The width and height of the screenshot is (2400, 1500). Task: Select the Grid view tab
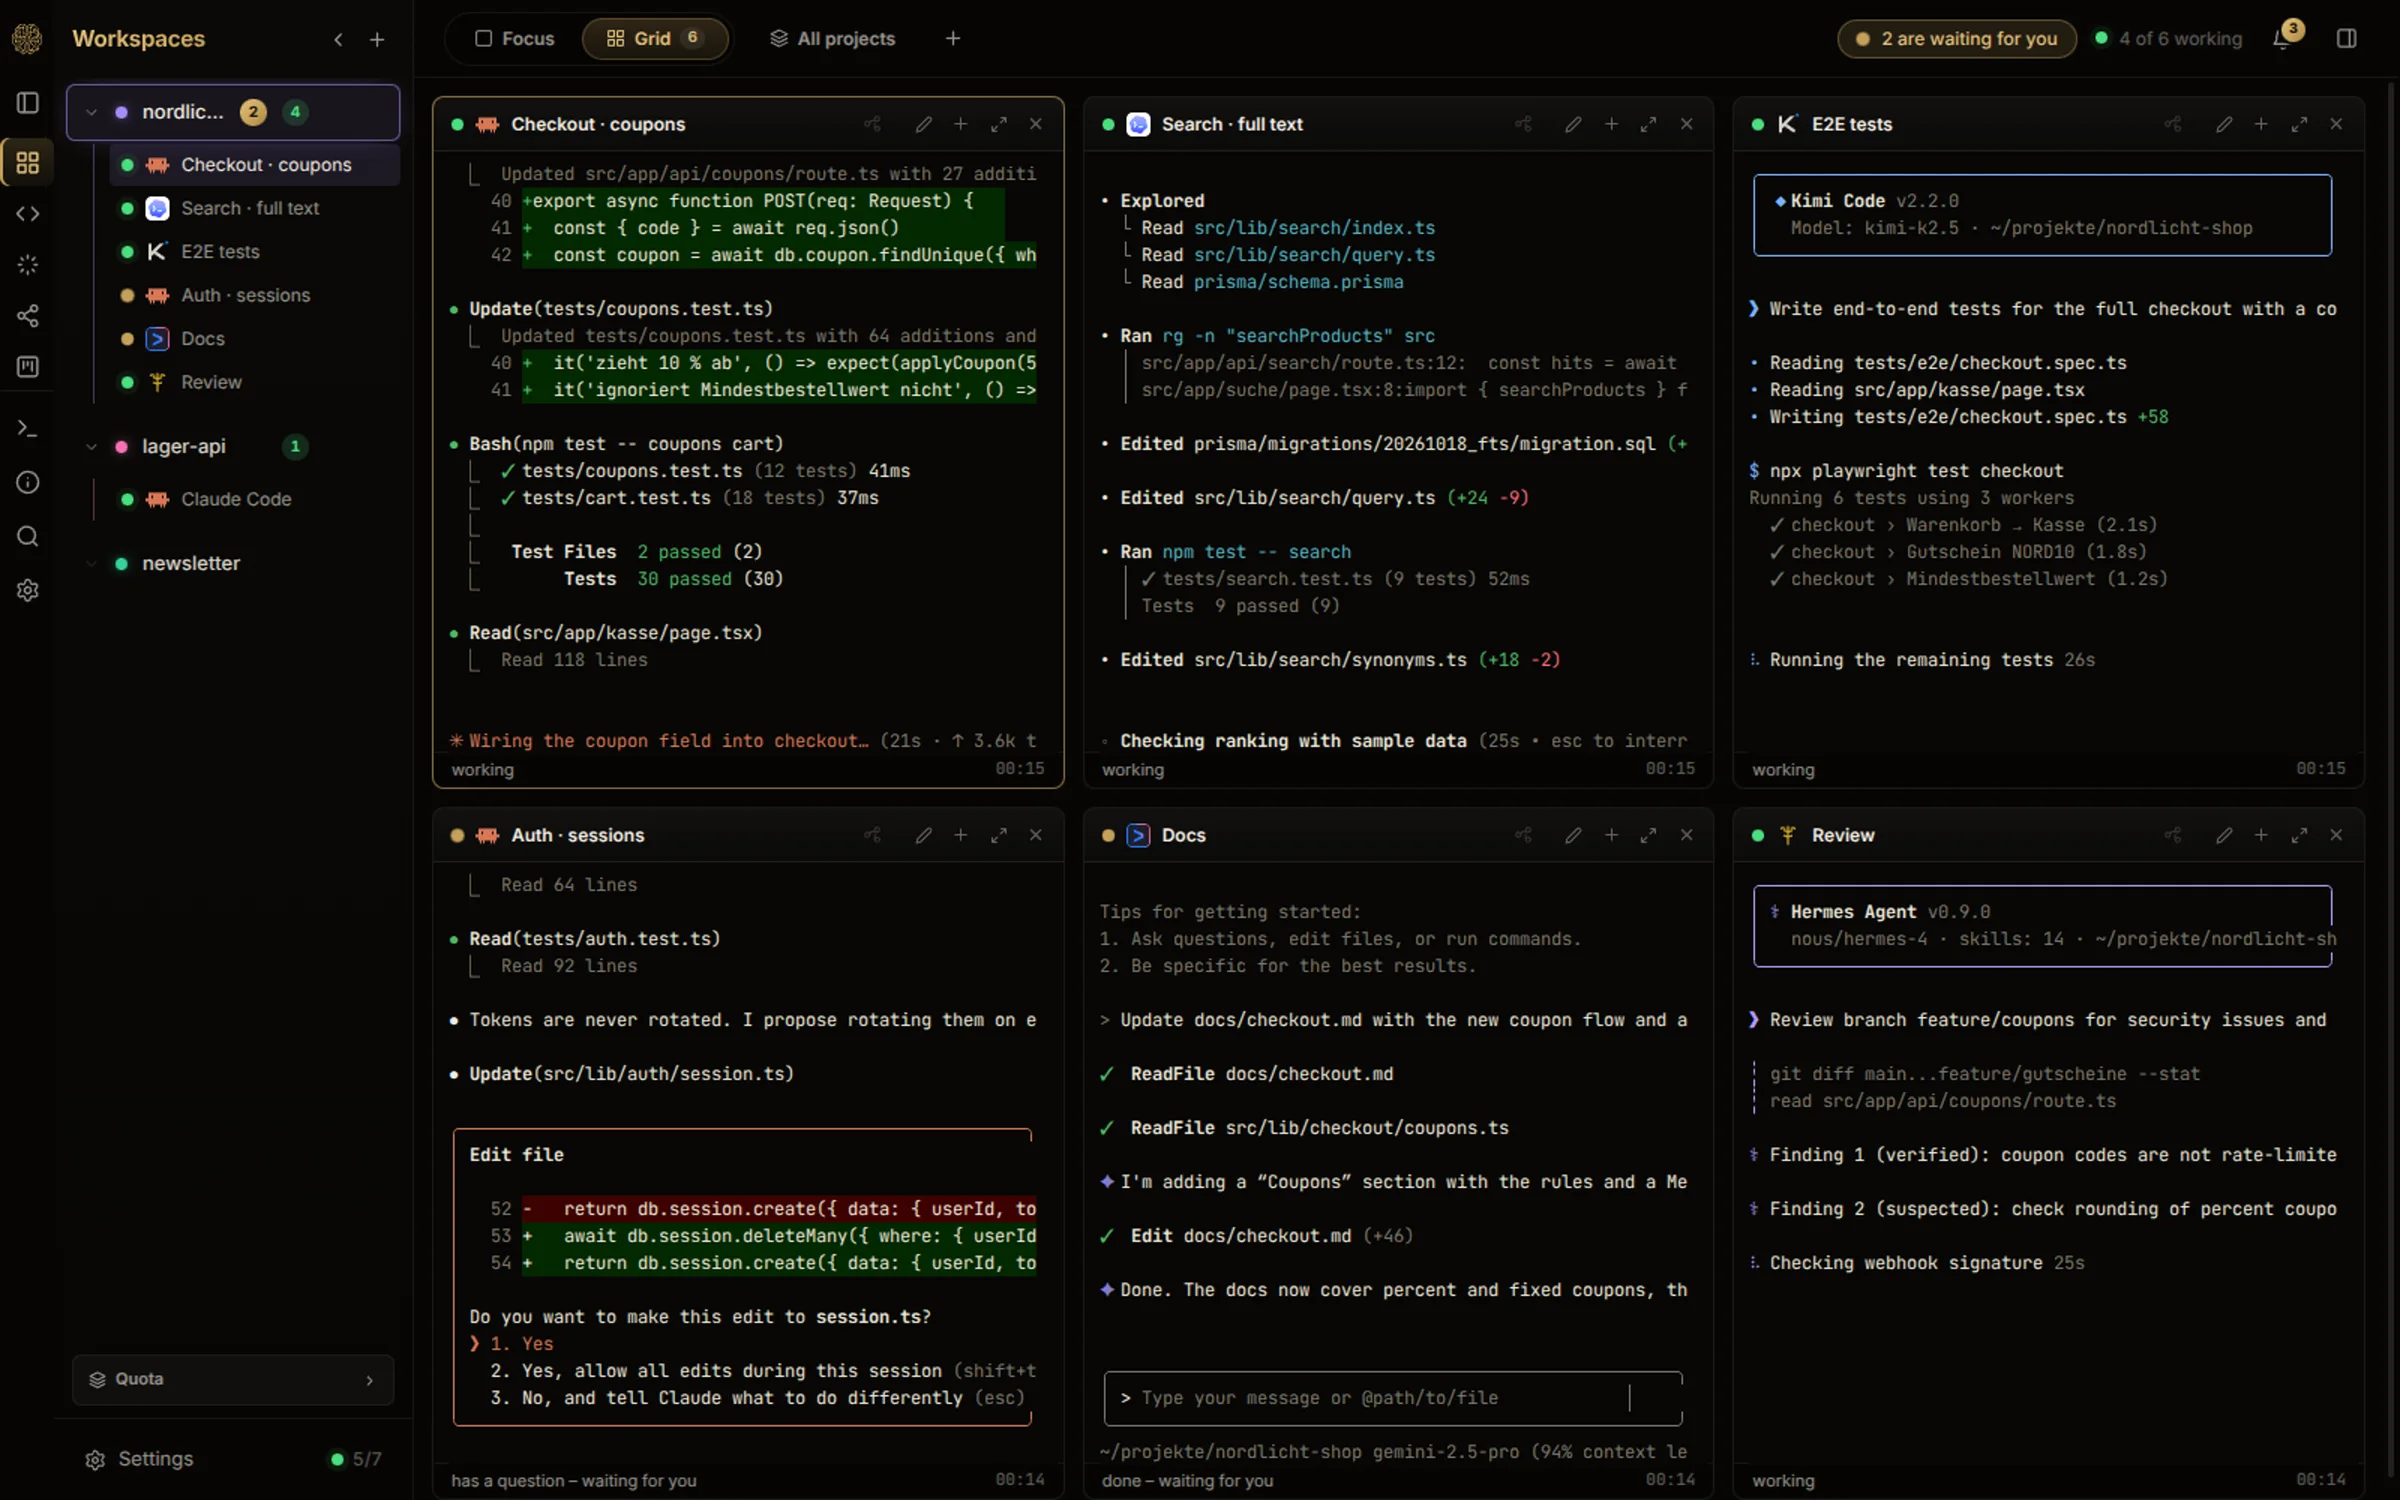point(654,38)
